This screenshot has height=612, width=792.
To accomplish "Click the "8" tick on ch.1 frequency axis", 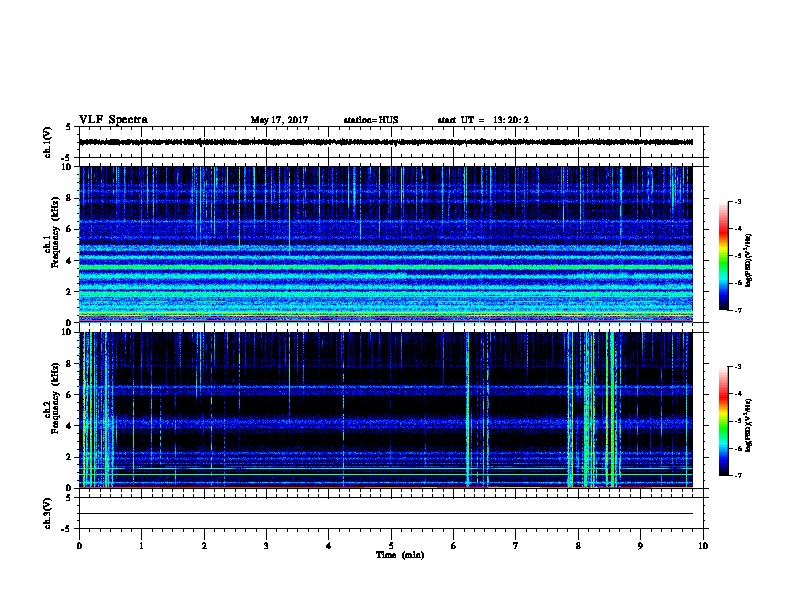I will [x=69, y=198].
